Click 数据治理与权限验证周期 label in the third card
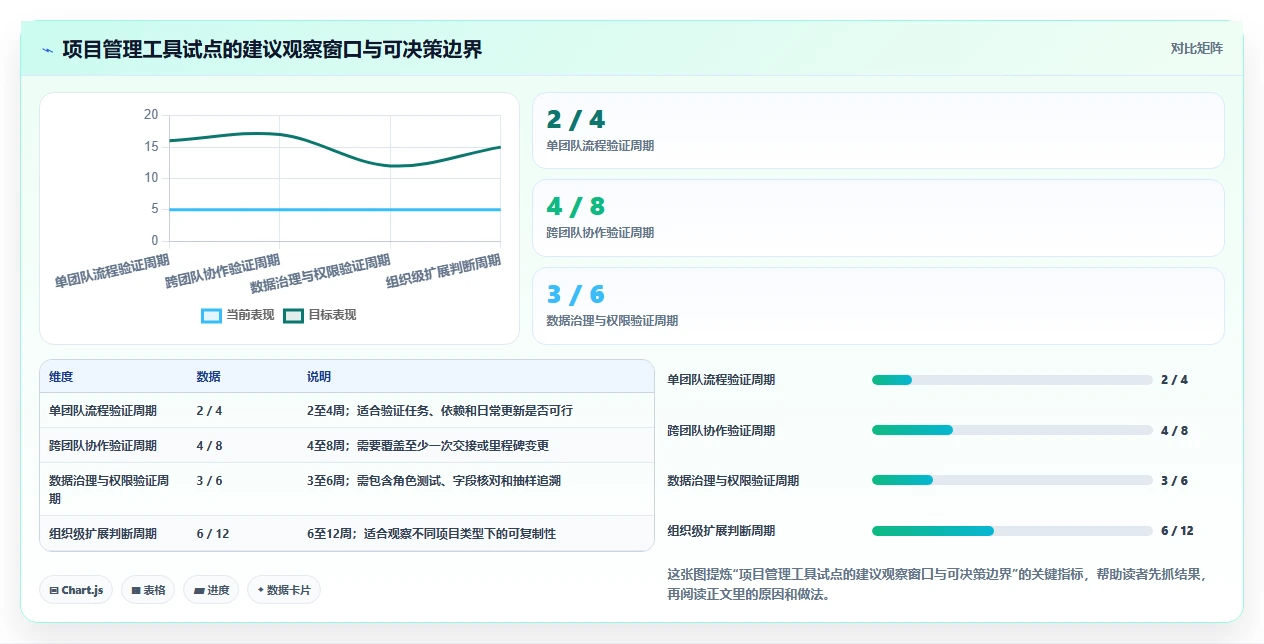 click(x=612, y=321)
